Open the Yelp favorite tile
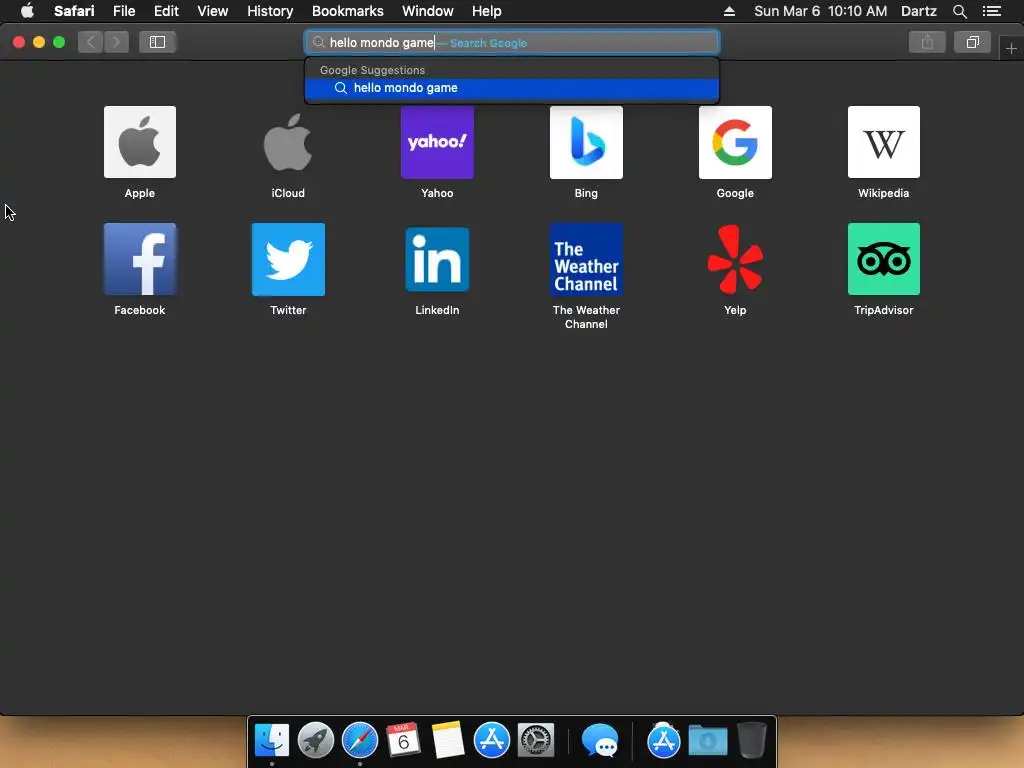 click(735, 259)
